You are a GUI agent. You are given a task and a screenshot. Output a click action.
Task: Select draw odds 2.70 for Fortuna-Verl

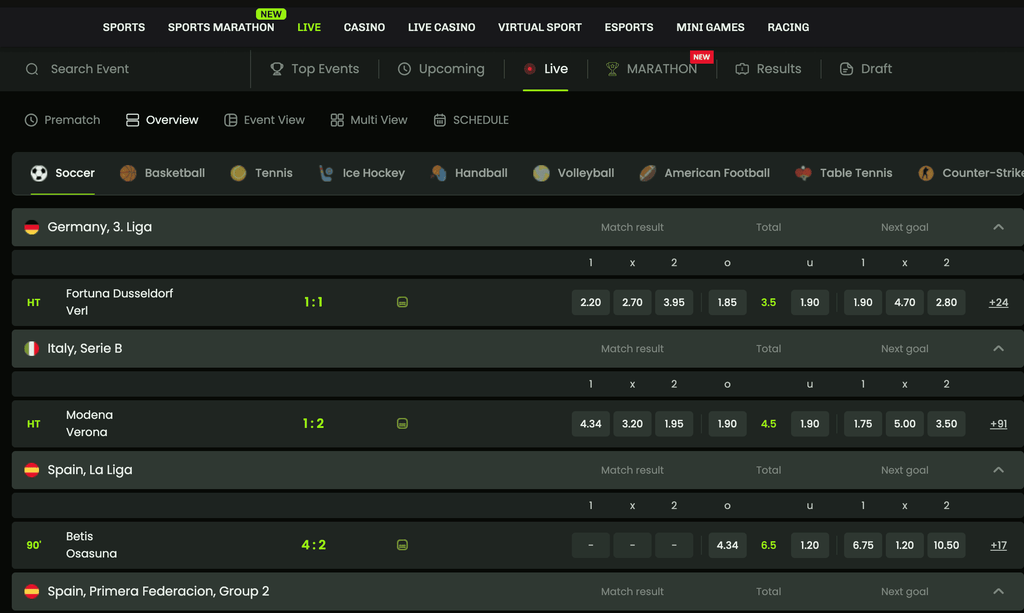pyautogui.click(x=632, y=302)
